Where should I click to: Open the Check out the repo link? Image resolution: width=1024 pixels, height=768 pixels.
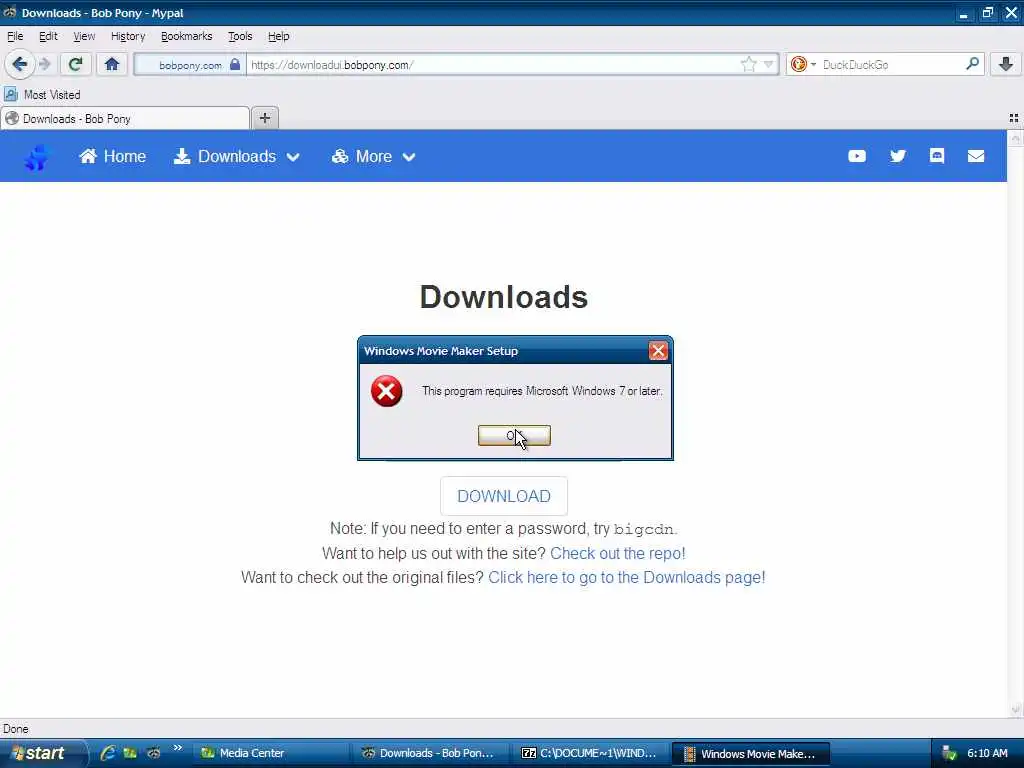click(618, 554)
